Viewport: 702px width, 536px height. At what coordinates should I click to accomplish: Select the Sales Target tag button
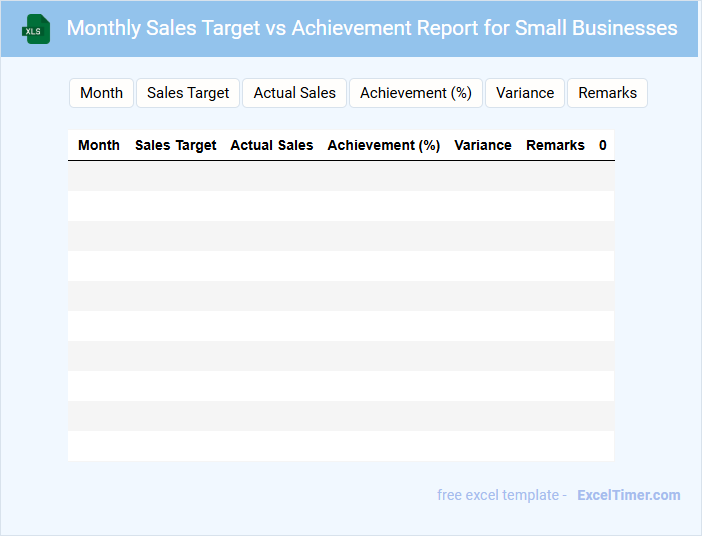(188, 93)
